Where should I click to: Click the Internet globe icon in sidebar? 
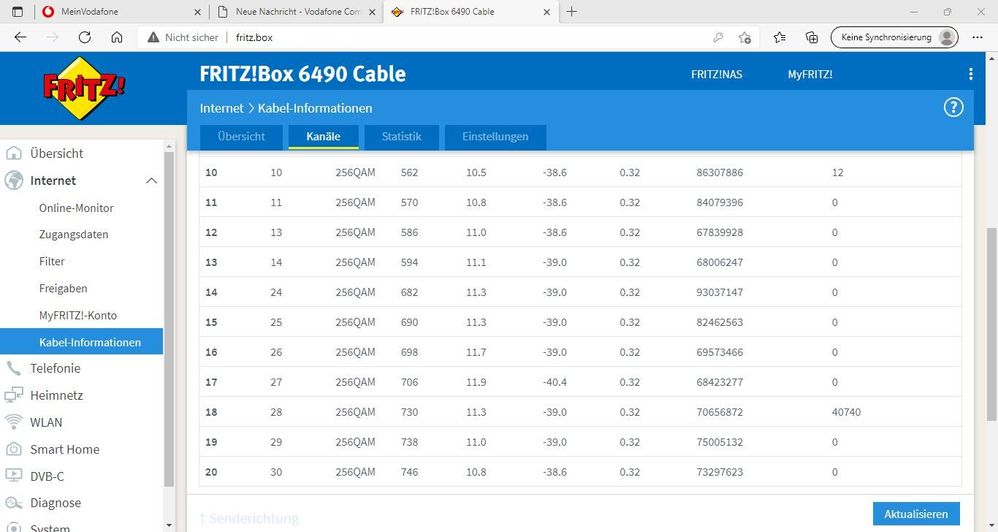[x=13, y=181]
